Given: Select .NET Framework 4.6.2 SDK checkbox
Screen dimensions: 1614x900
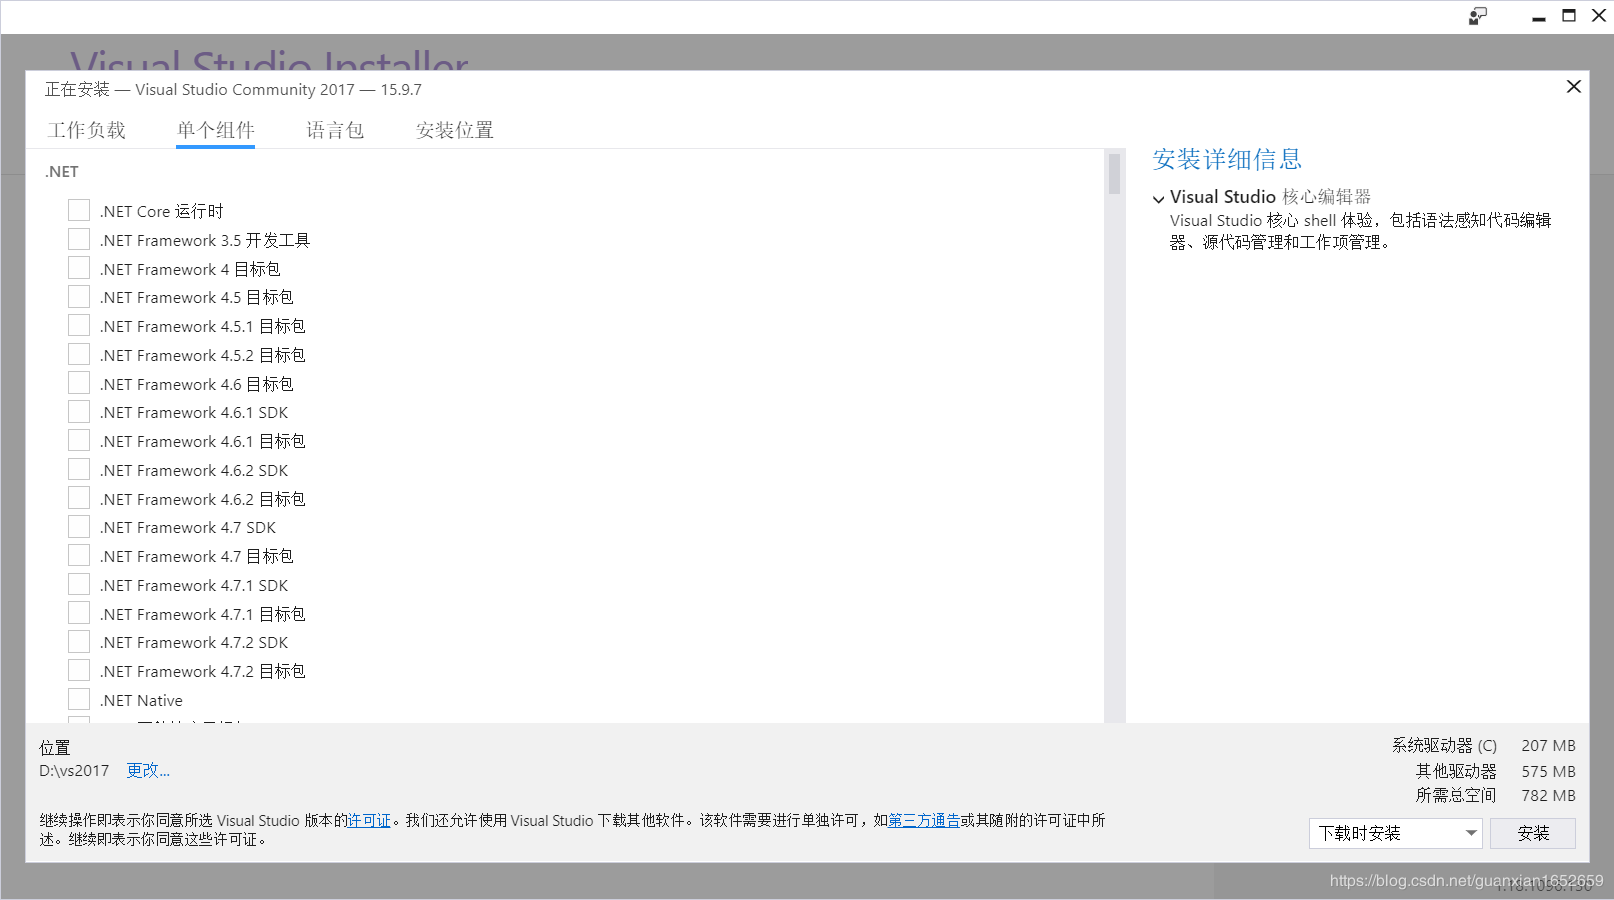Looking at the screenshot, I should point(79,469).
